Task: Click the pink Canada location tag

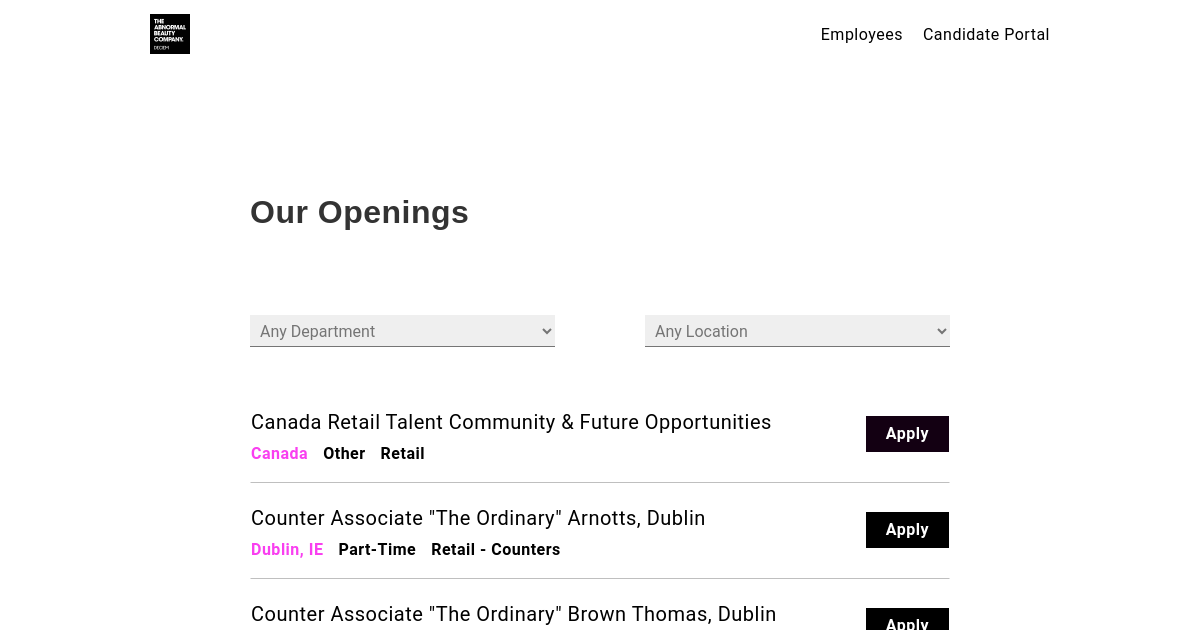Action: point(279,454)
